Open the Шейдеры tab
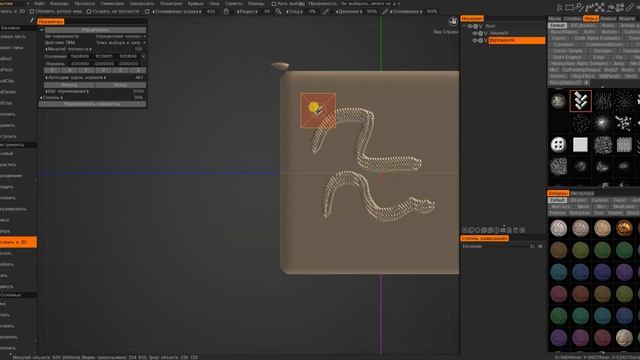 [x=558, y=193]
